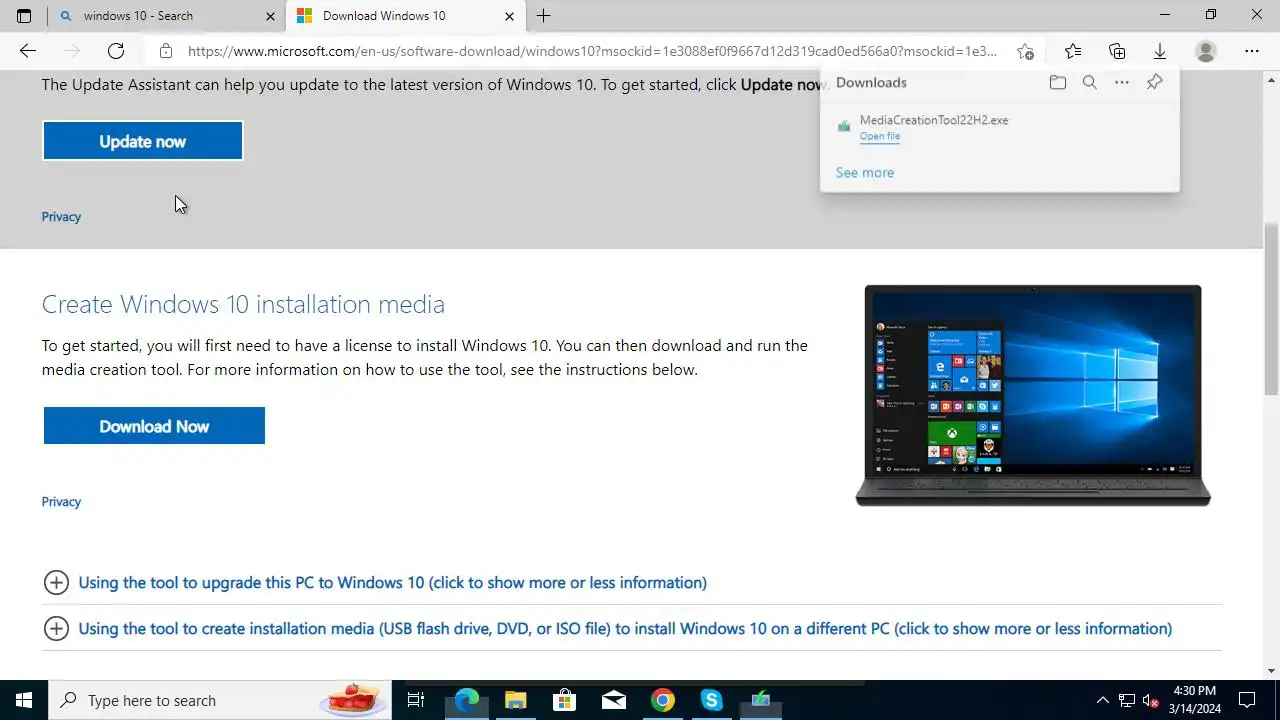Open Edge Settings and more menu
This screenshot has height=720, width=1280.
1252,51
